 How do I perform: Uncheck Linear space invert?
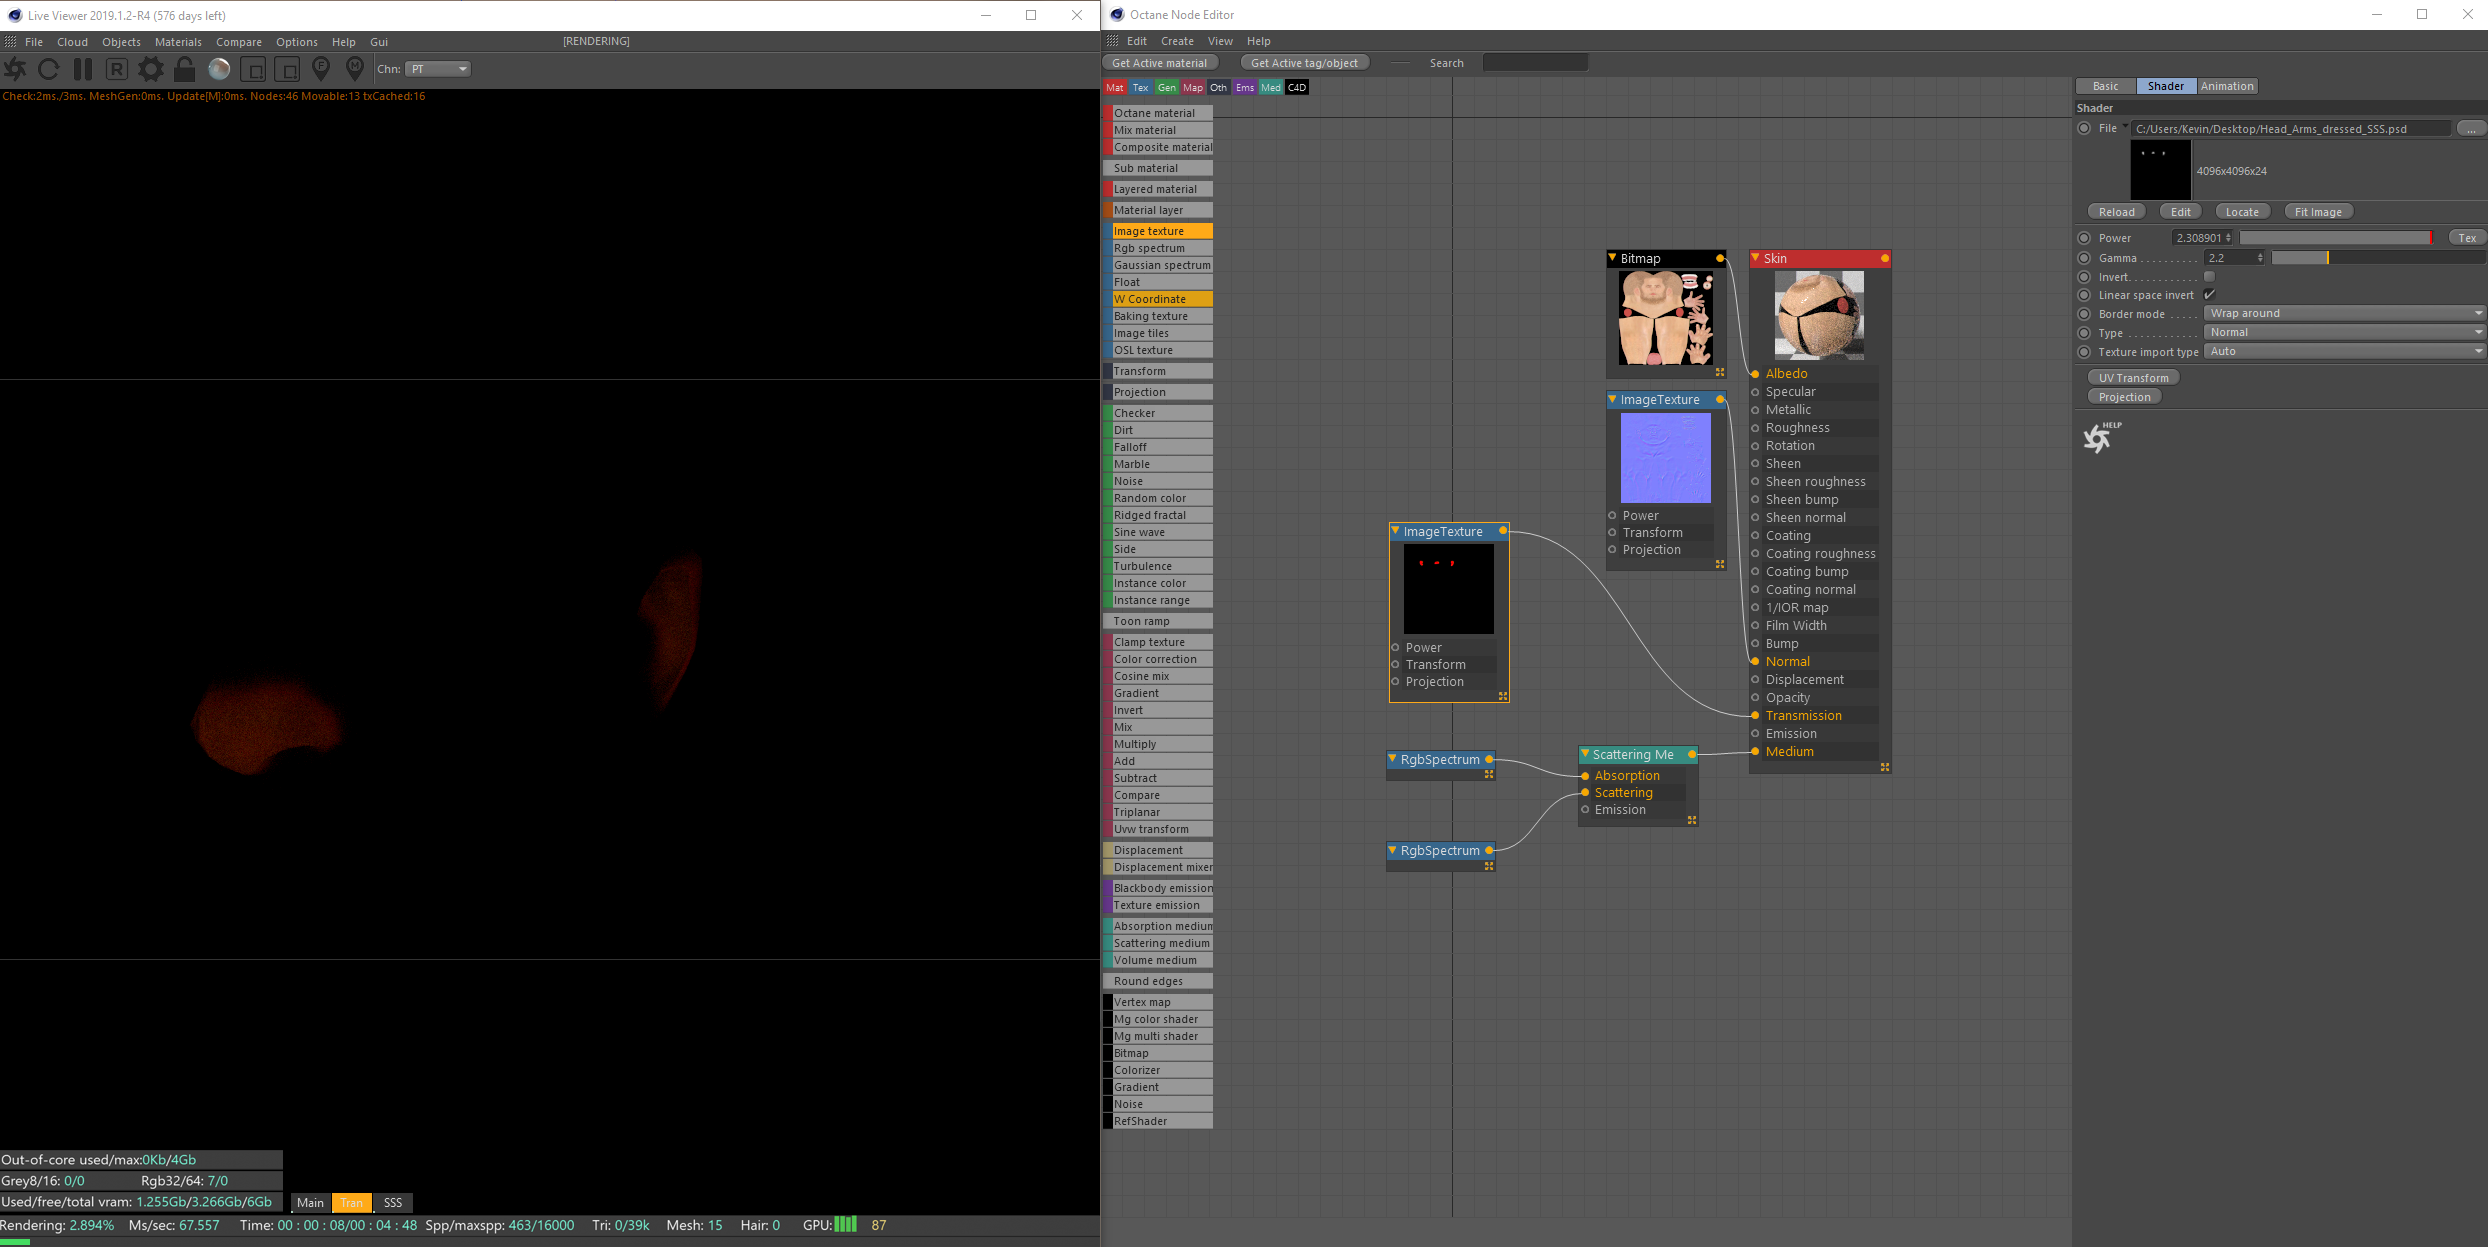coord(2209,295)
